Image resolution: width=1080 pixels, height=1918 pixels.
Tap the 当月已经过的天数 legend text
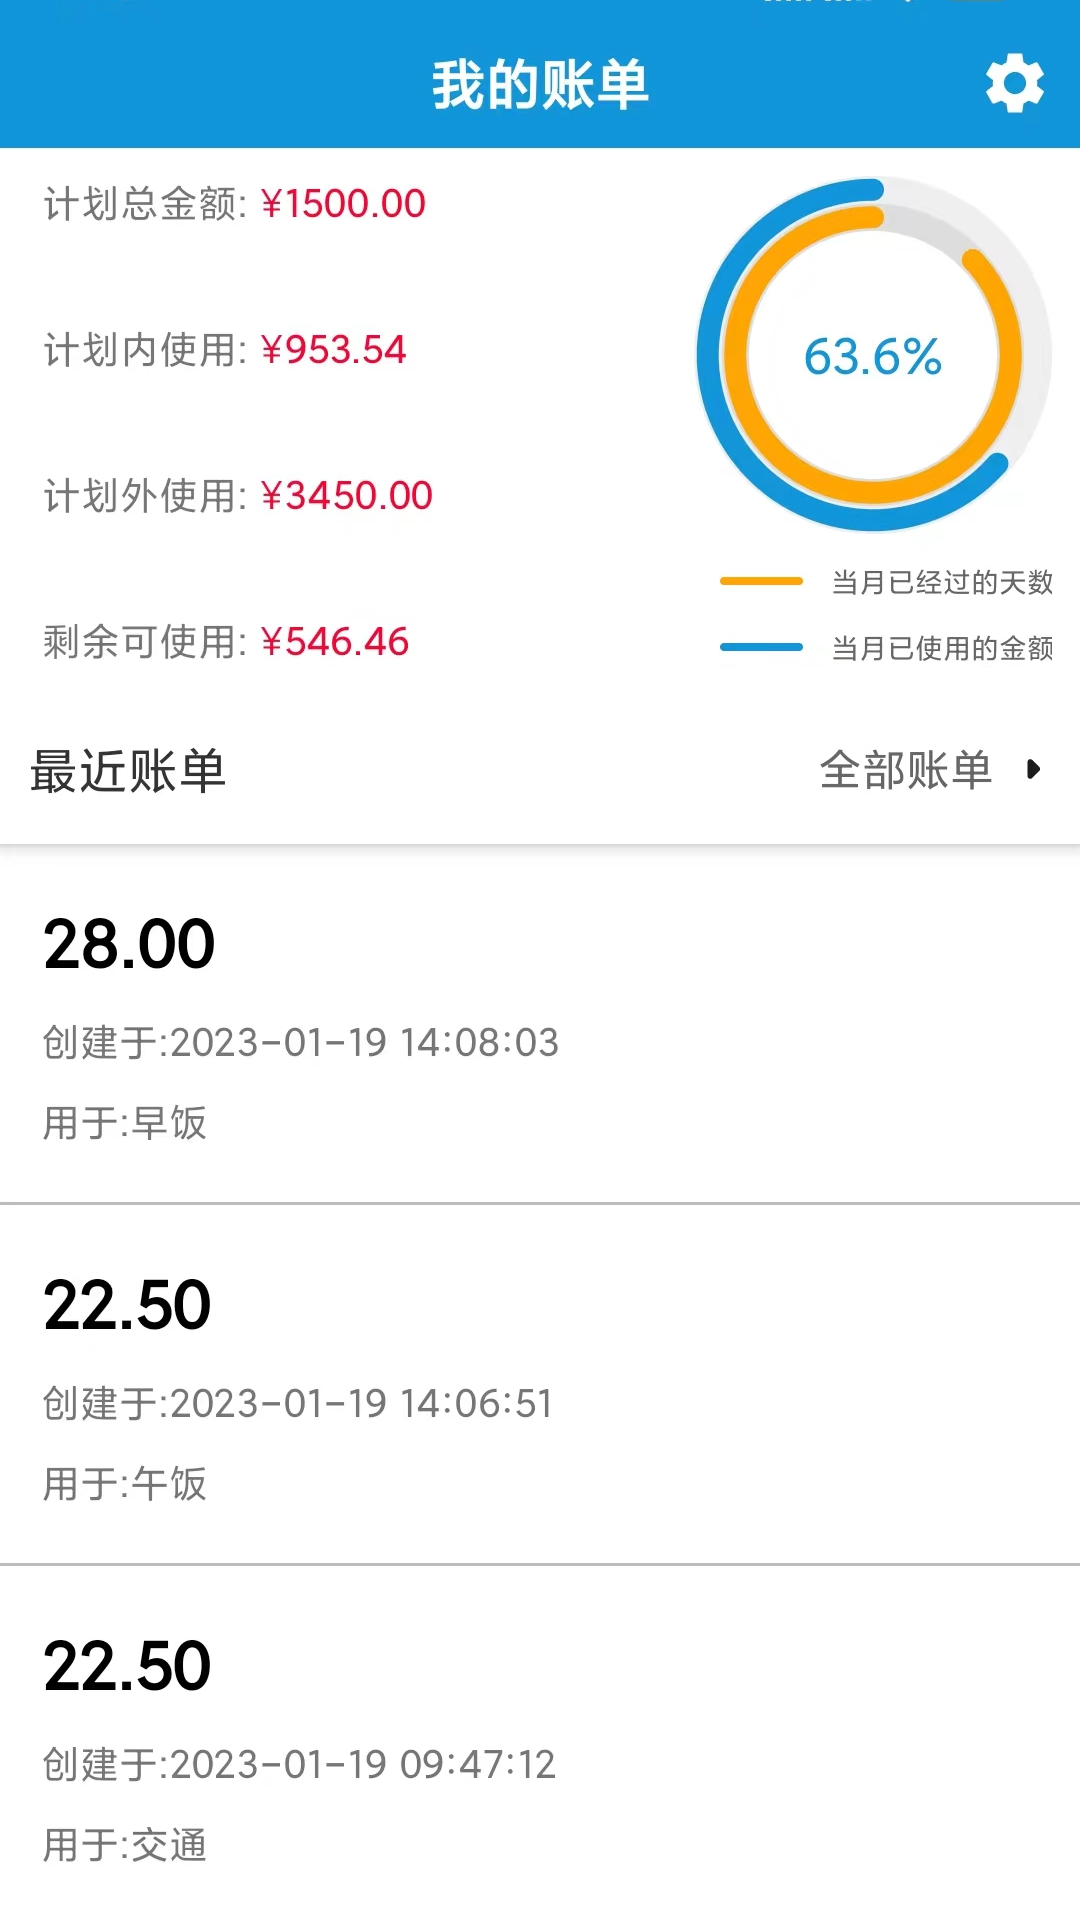click(x=942, y=582)
